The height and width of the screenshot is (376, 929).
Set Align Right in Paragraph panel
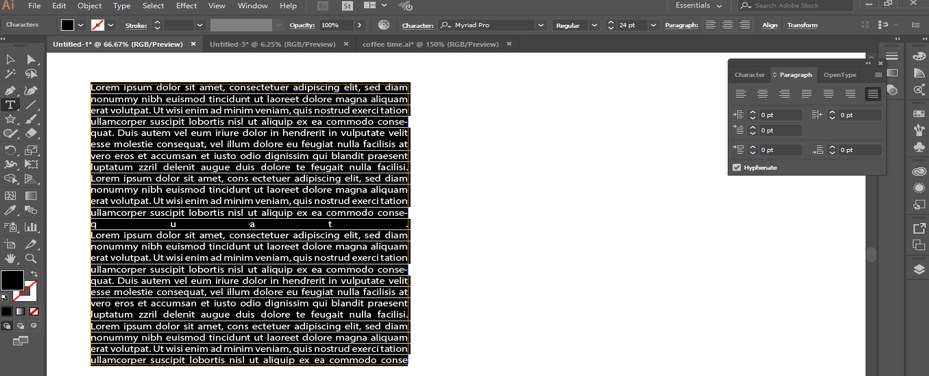coord(784,94)
